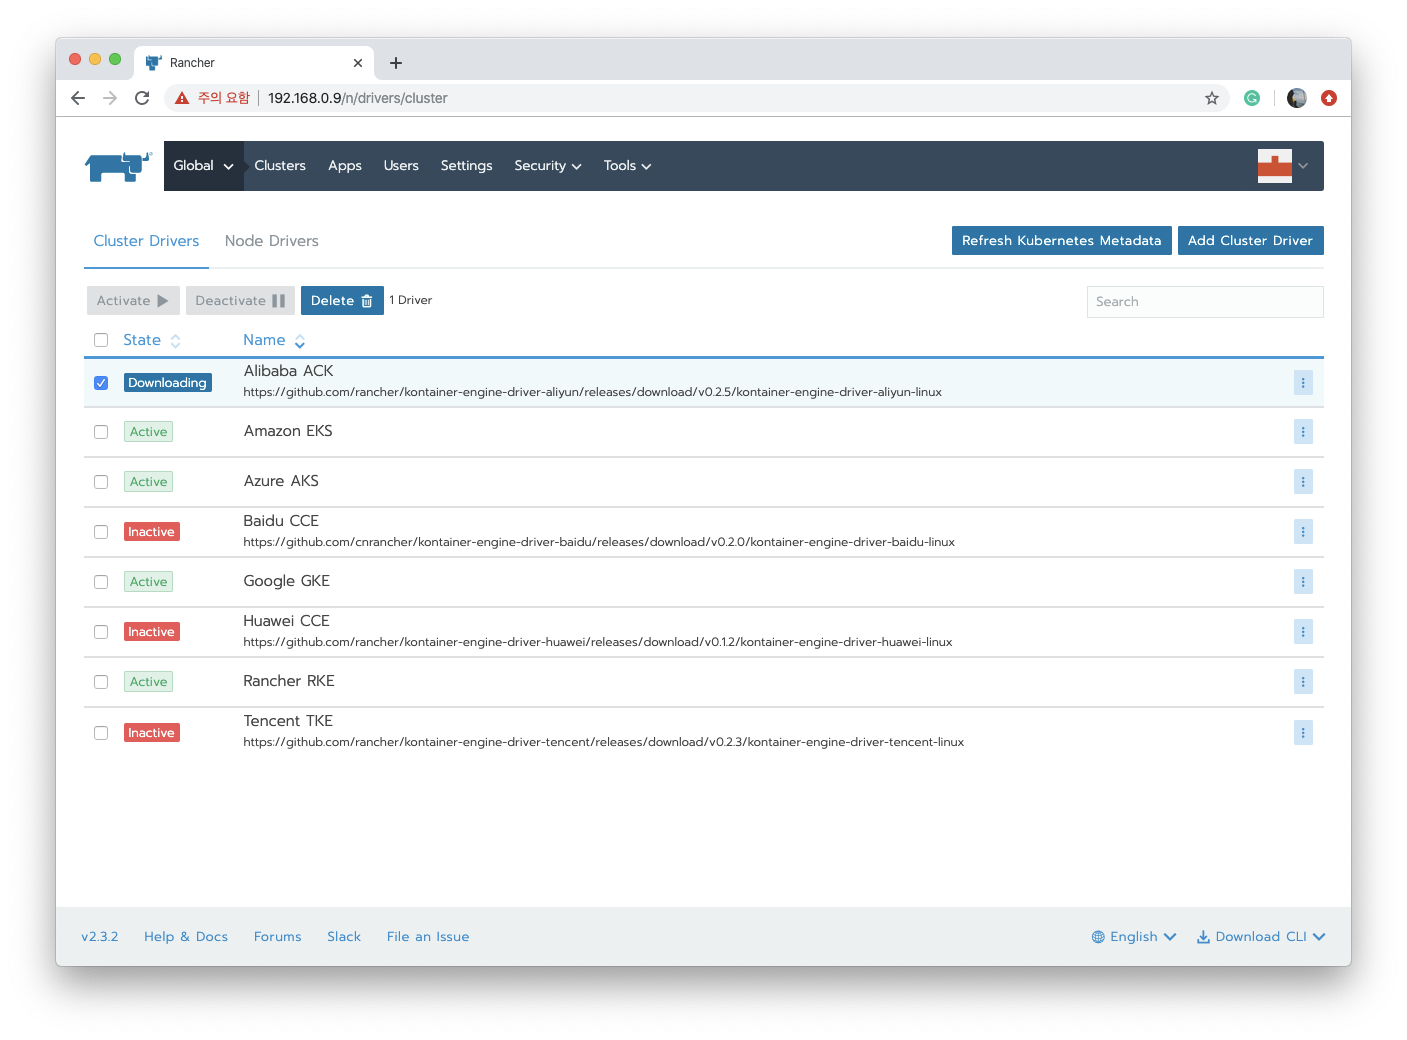Click the browser address bar URL
The image size is (1407, 1040).
click(358, 98)
